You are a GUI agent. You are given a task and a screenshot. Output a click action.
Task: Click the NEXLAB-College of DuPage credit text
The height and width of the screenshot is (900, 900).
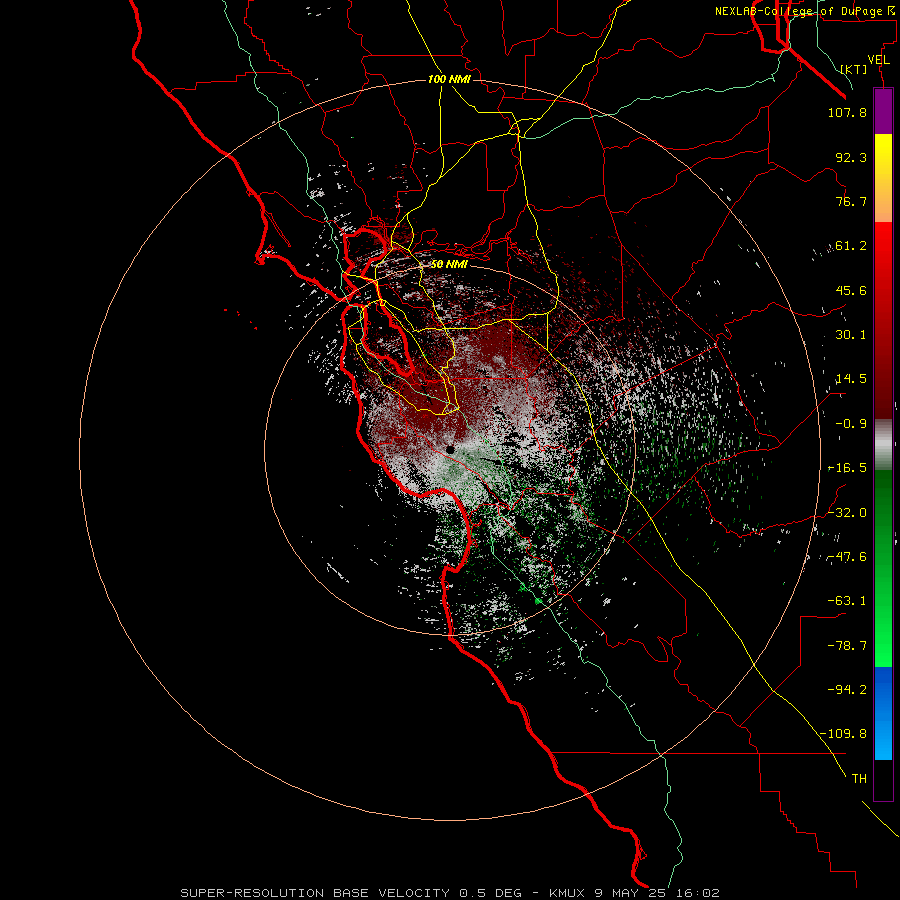tap(805, 11)
